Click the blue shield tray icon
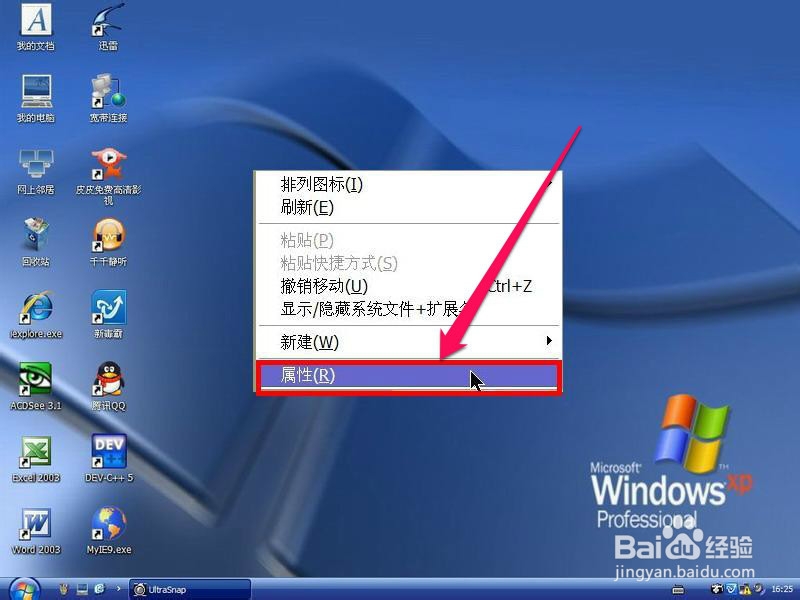This screenshot has height=600, width=800. (731, 589)
